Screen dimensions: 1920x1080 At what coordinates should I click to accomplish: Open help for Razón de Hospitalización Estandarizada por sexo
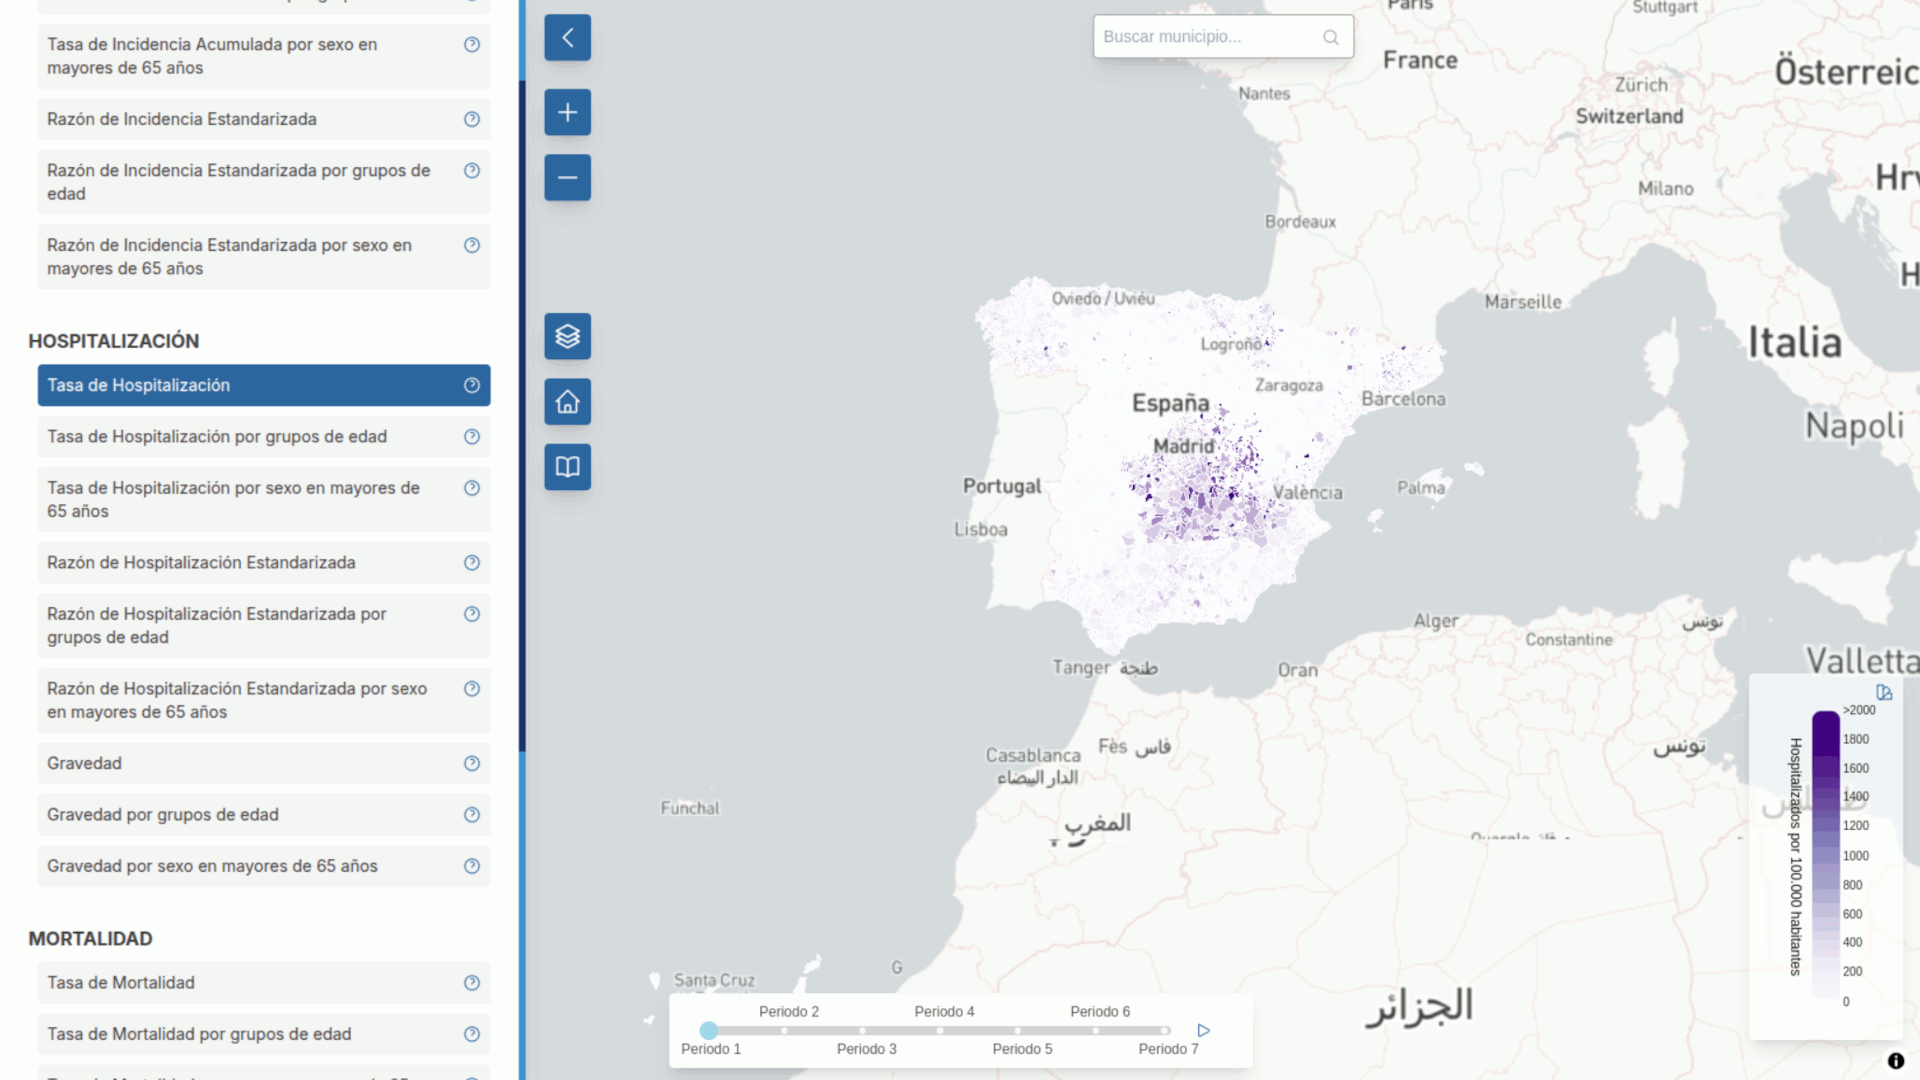[x=472, y=689]
